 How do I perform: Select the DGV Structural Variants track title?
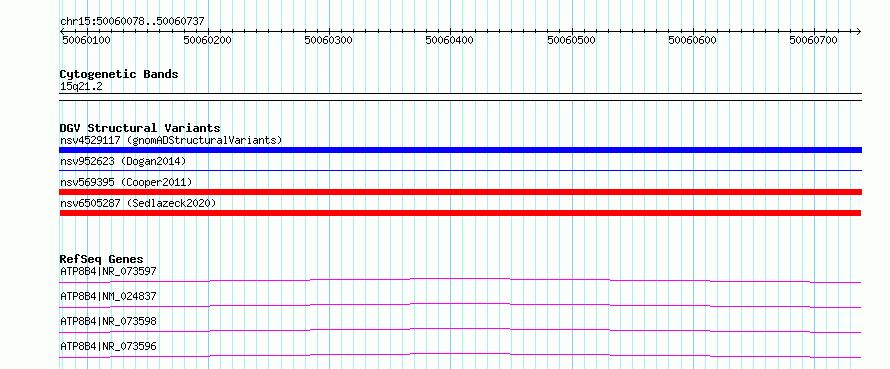click(140, 128)
